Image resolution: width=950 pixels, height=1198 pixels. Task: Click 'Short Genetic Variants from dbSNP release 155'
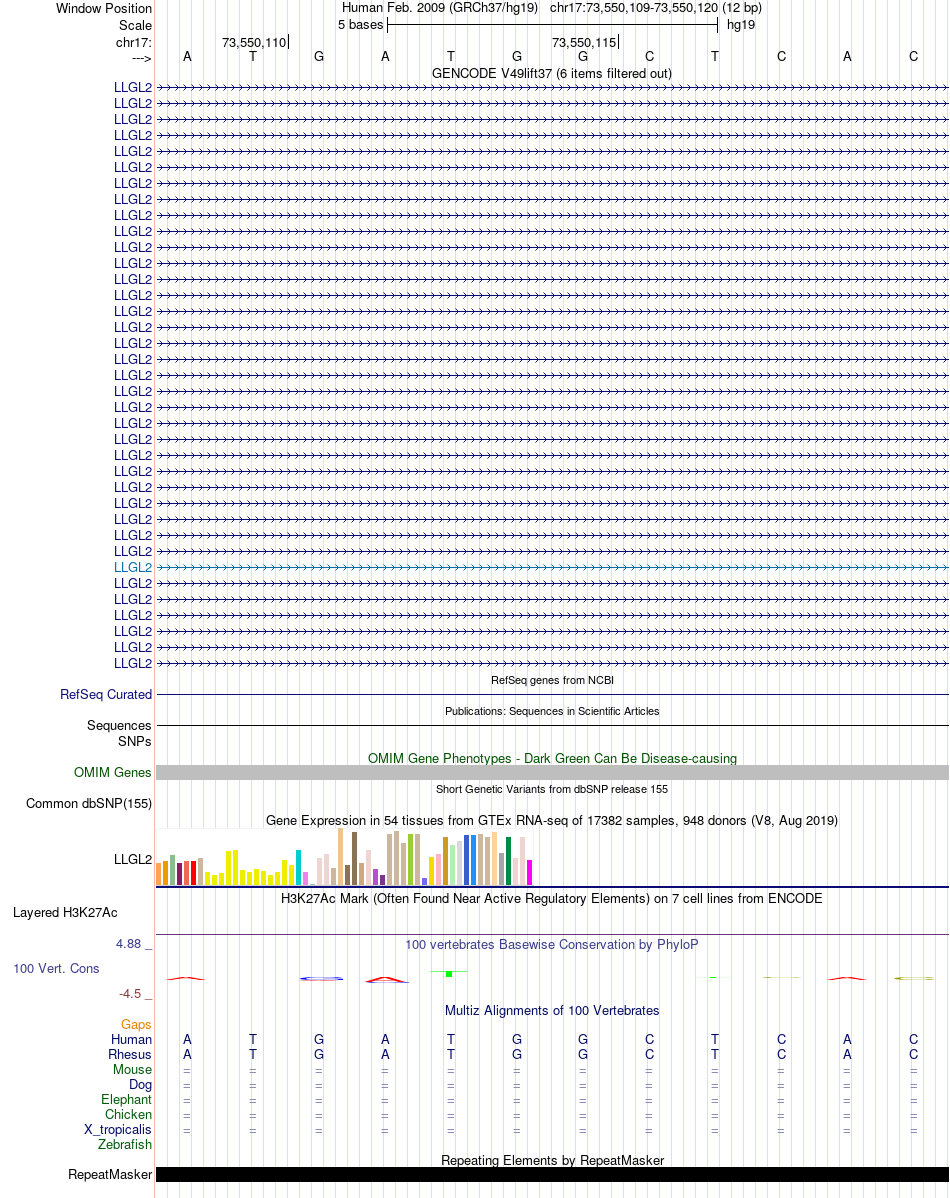(x=552, y=789)
